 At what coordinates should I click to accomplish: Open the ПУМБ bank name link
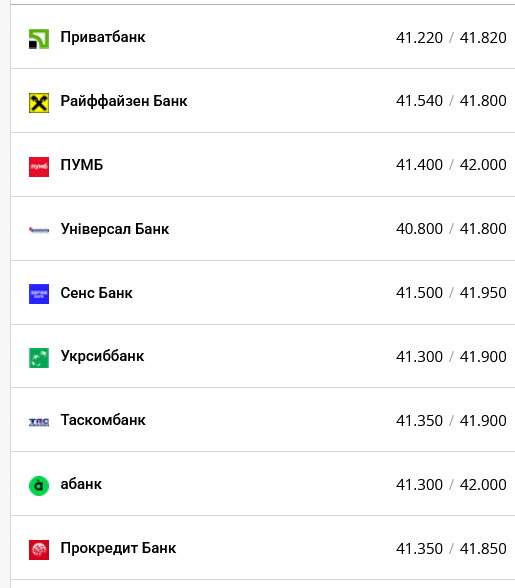[x=82, y=165]
